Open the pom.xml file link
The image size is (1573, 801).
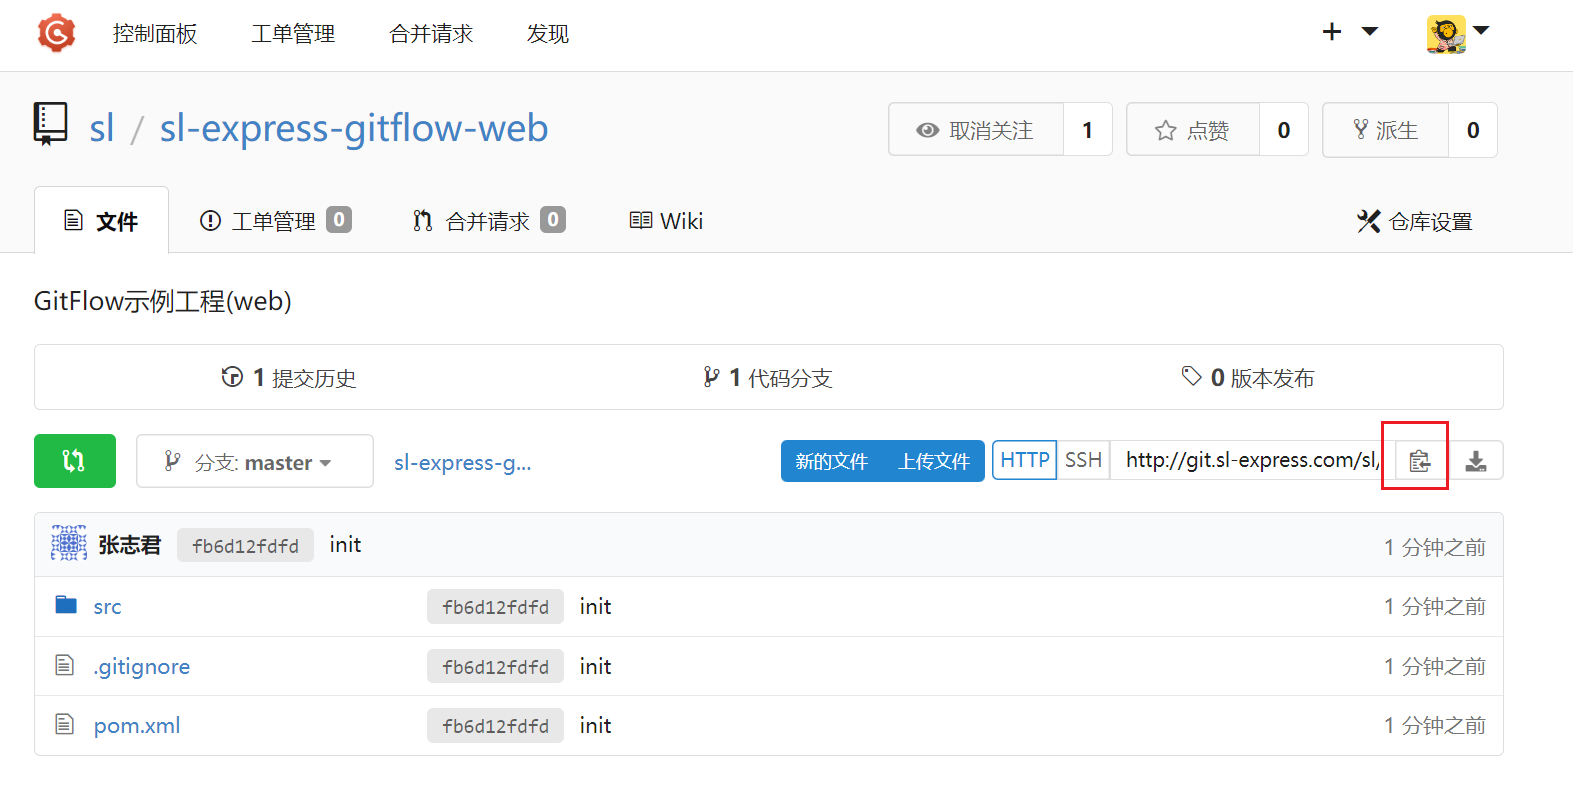coord(137,726)
